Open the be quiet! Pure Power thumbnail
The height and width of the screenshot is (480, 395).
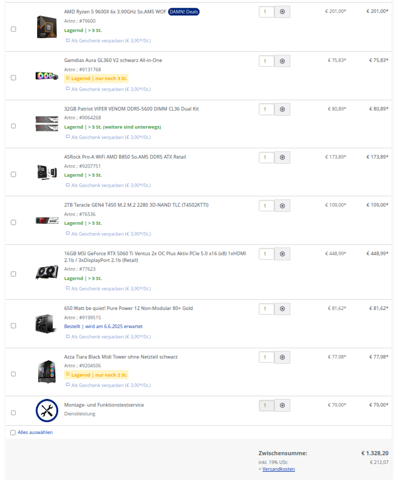[46, 323]
